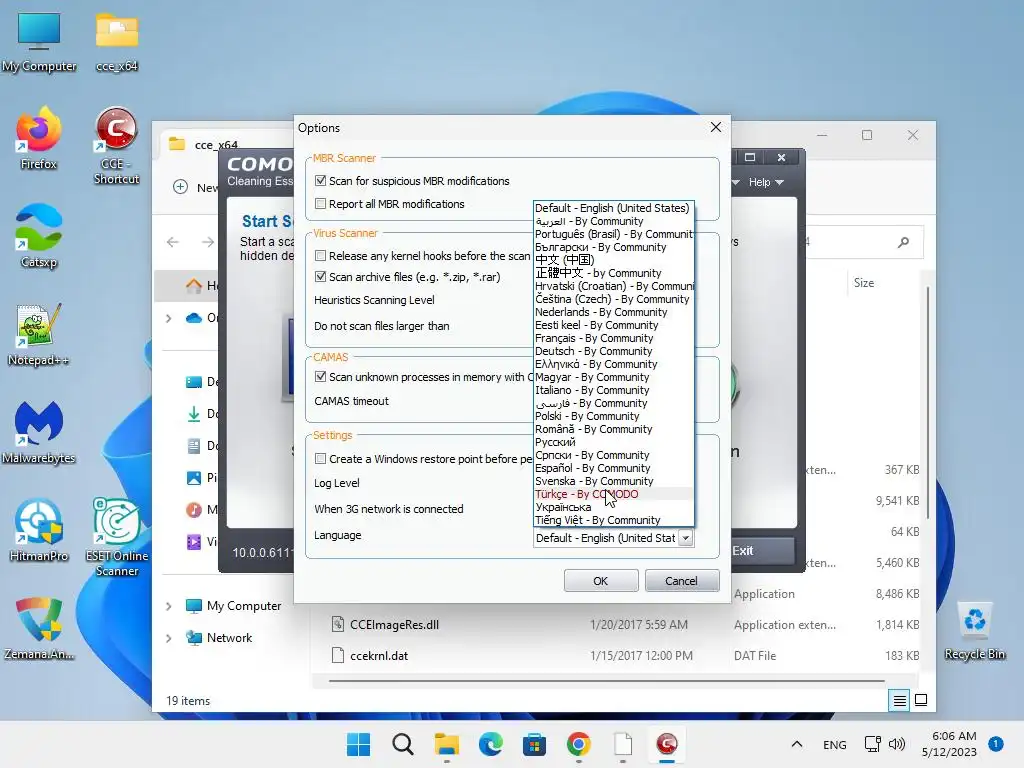
Task: Open the volume tray icon
Action: click(897, 744)
